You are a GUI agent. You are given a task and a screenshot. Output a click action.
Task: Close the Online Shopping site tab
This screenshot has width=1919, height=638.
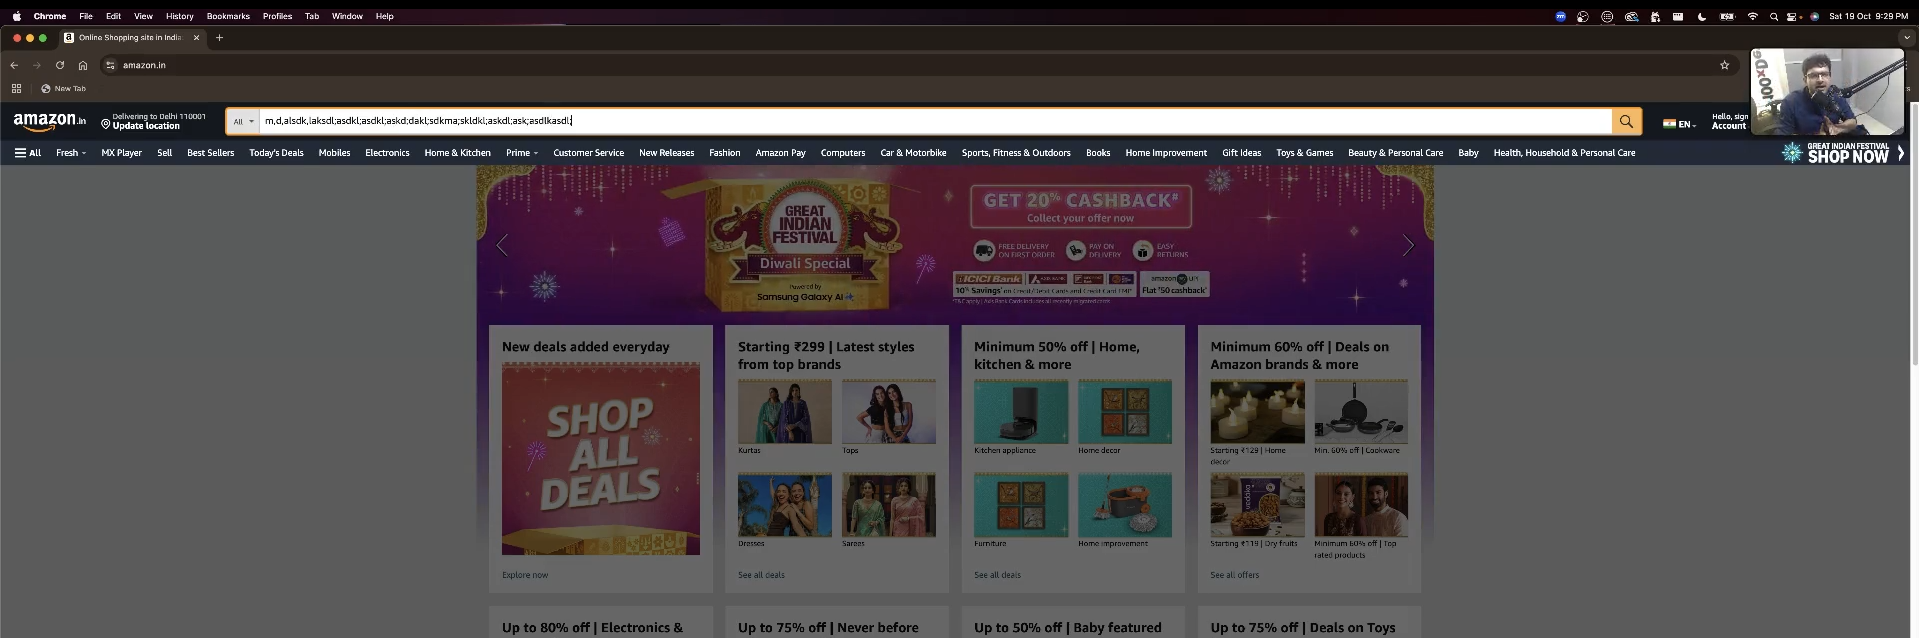(196, 38)
